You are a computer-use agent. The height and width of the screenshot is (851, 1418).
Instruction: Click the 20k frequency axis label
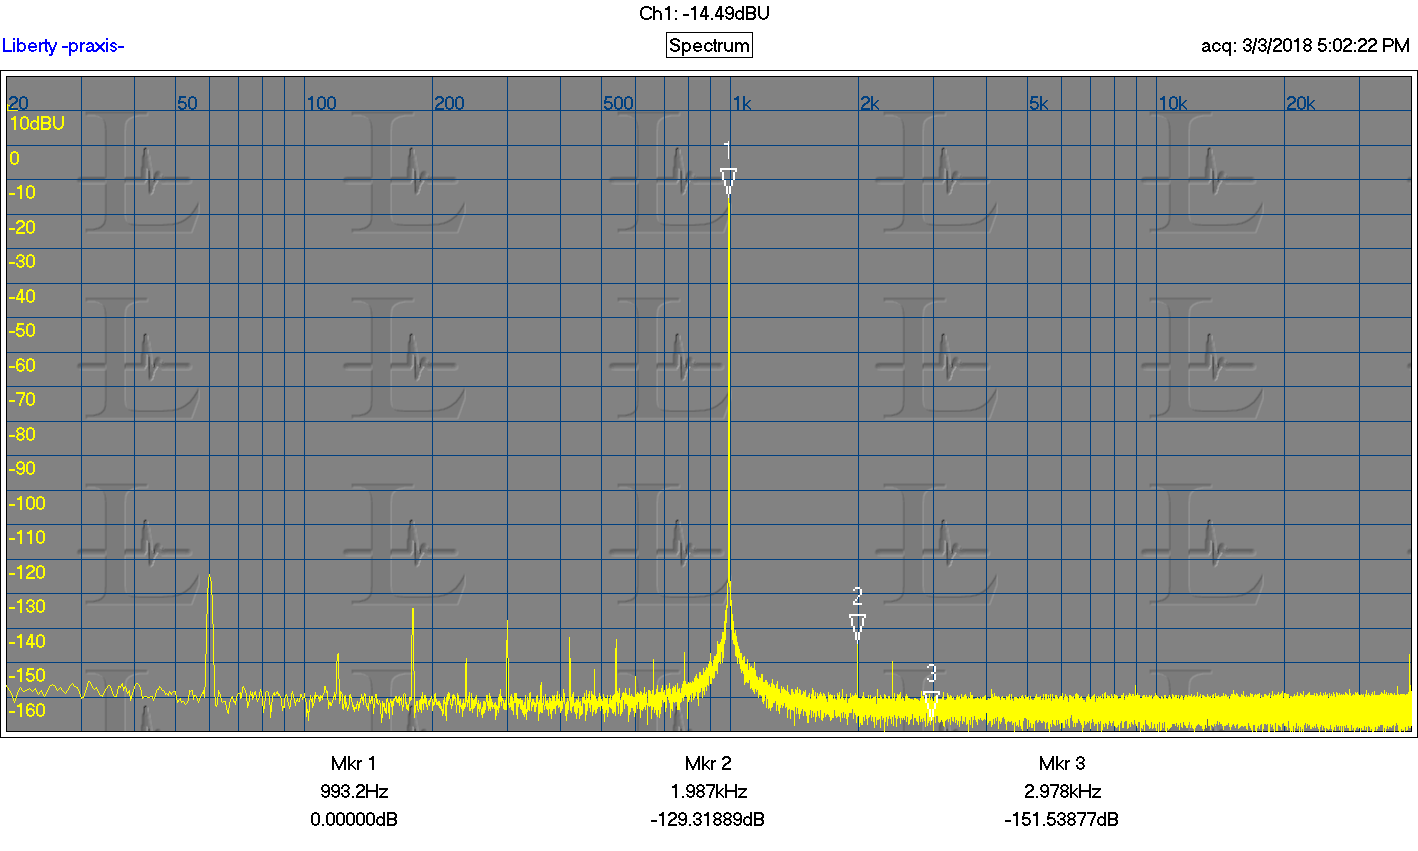pos(1301,104)
